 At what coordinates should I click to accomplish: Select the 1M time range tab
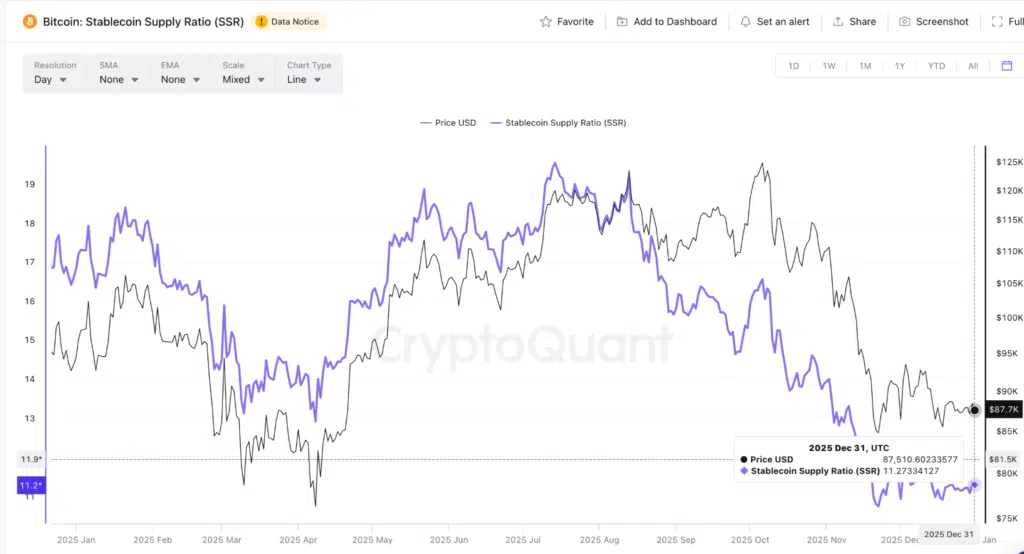coord(865,66)
